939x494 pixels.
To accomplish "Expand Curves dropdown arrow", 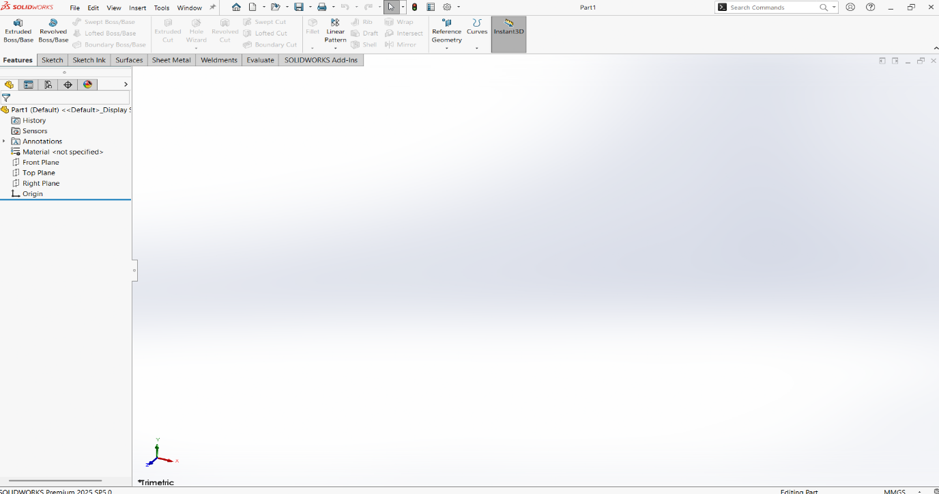I will (477, 49).
